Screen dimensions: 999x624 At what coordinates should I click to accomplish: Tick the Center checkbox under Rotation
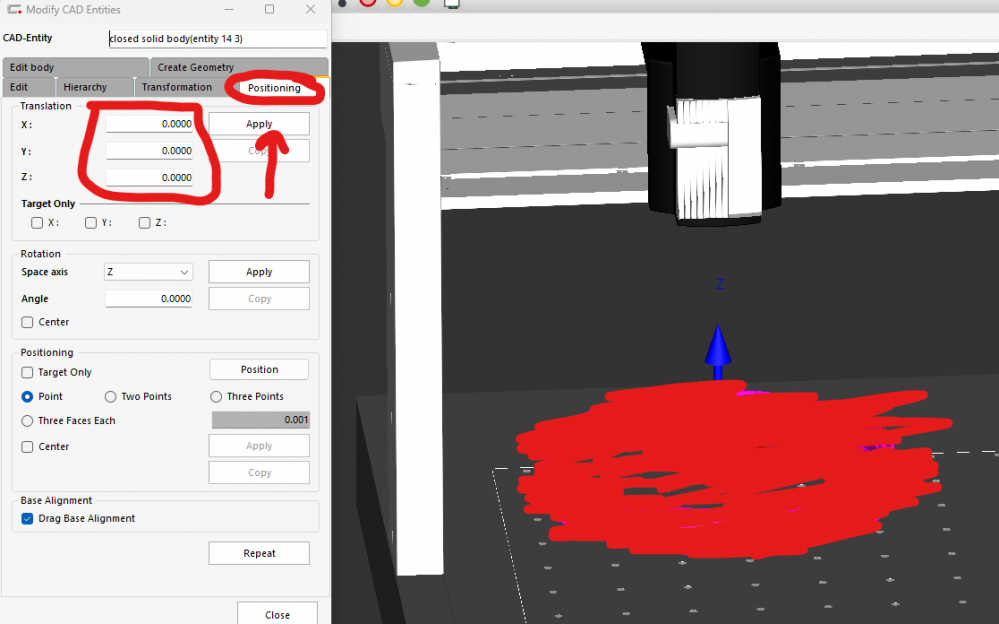28,322
